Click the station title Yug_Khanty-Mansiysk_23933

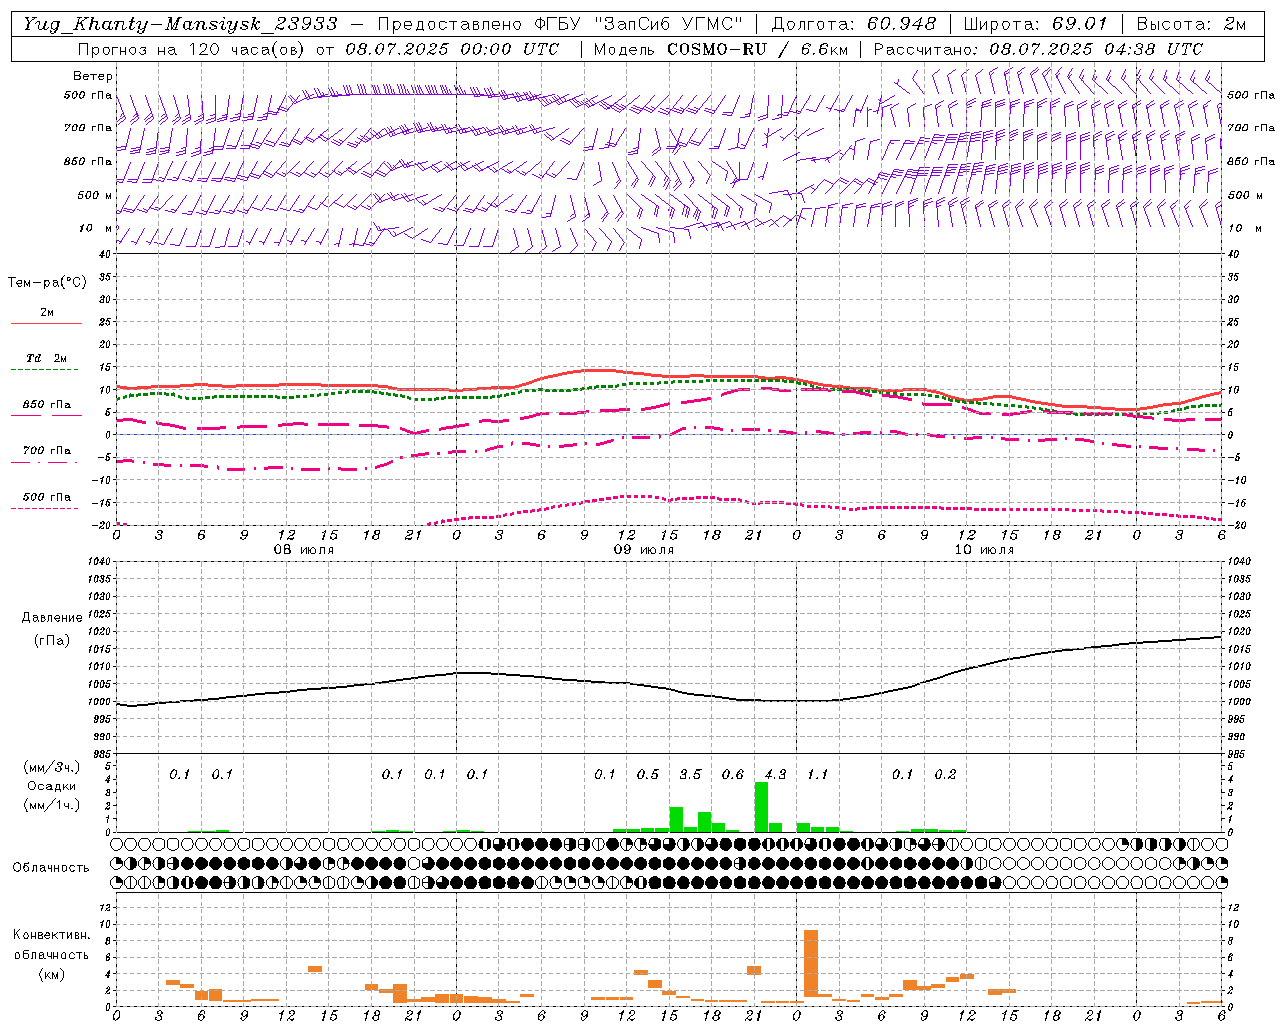(x=181, y=24)
